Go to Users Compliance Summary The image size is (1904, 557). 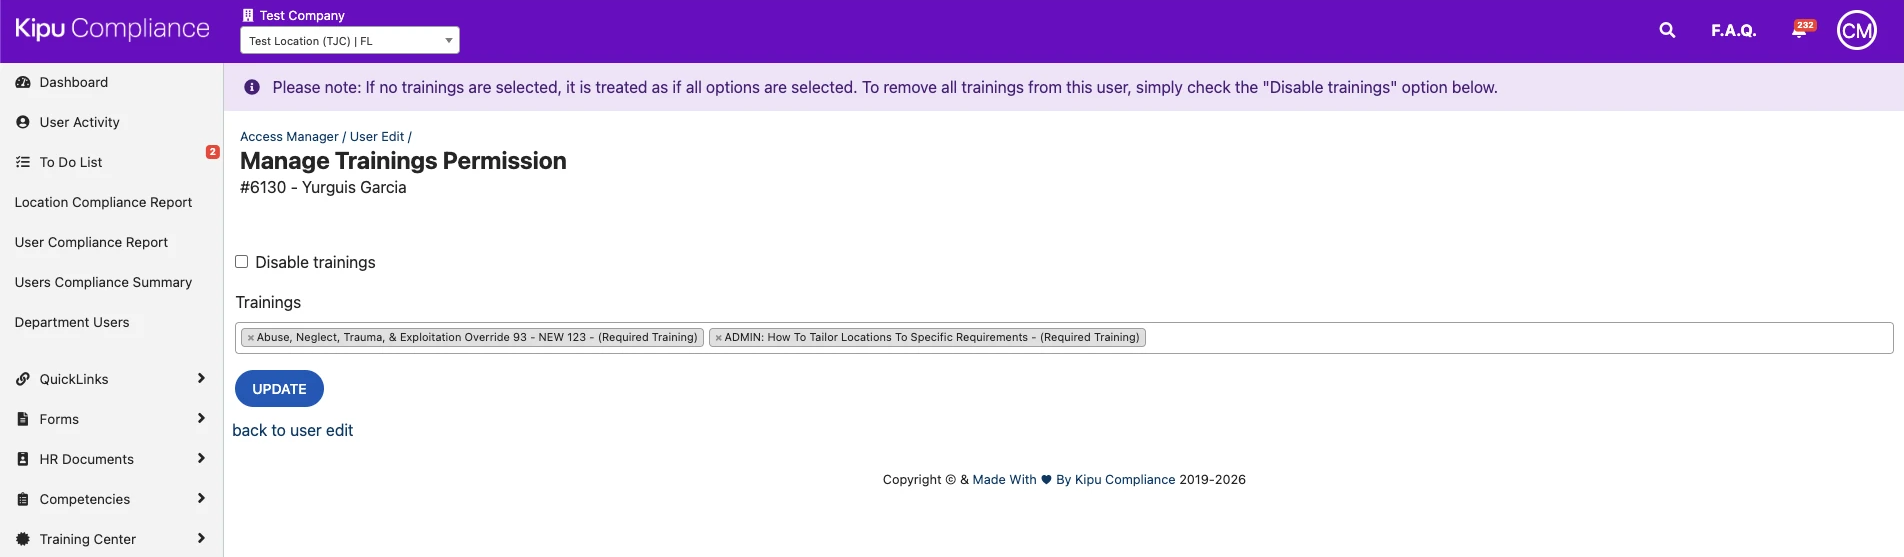point(103,282)
